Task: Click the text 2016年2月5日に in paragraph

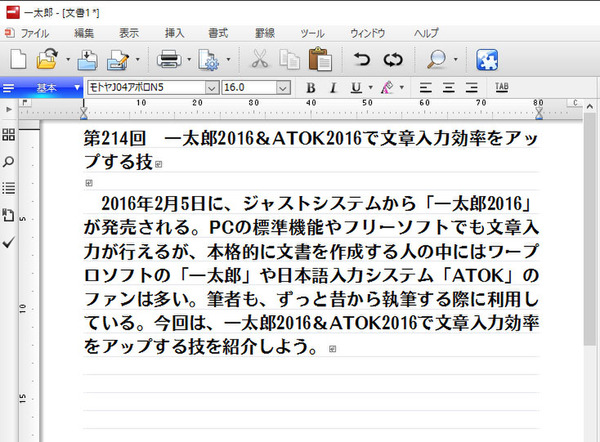Action: tap(161, 204)
